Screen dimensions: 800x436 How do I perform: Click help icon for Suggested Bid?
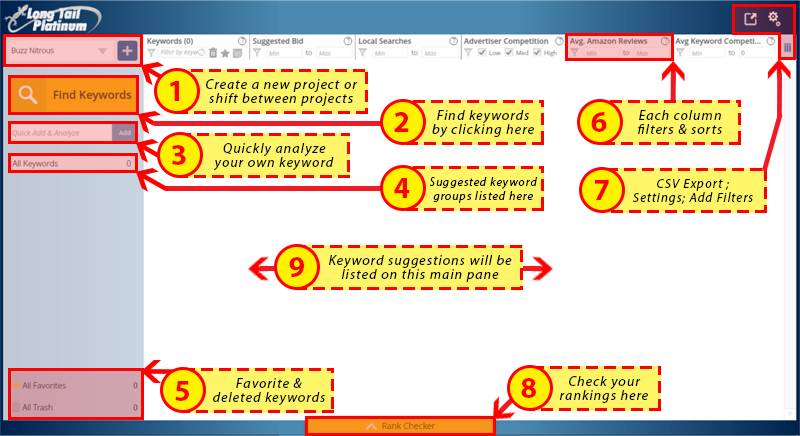click(348, 41)
